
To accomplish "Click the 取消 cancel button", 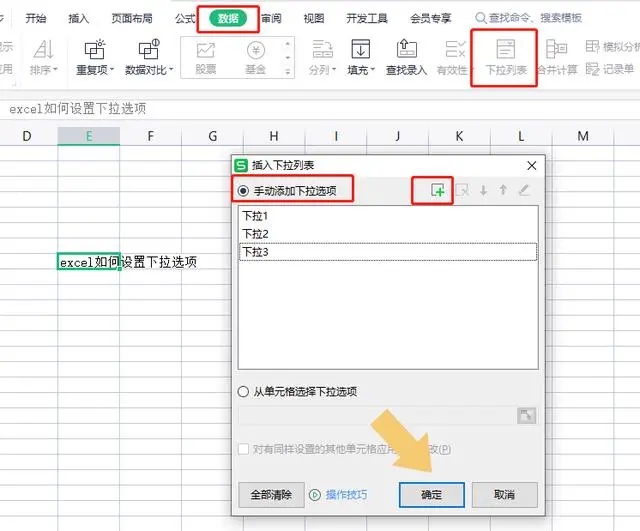I will click(504, 495).
